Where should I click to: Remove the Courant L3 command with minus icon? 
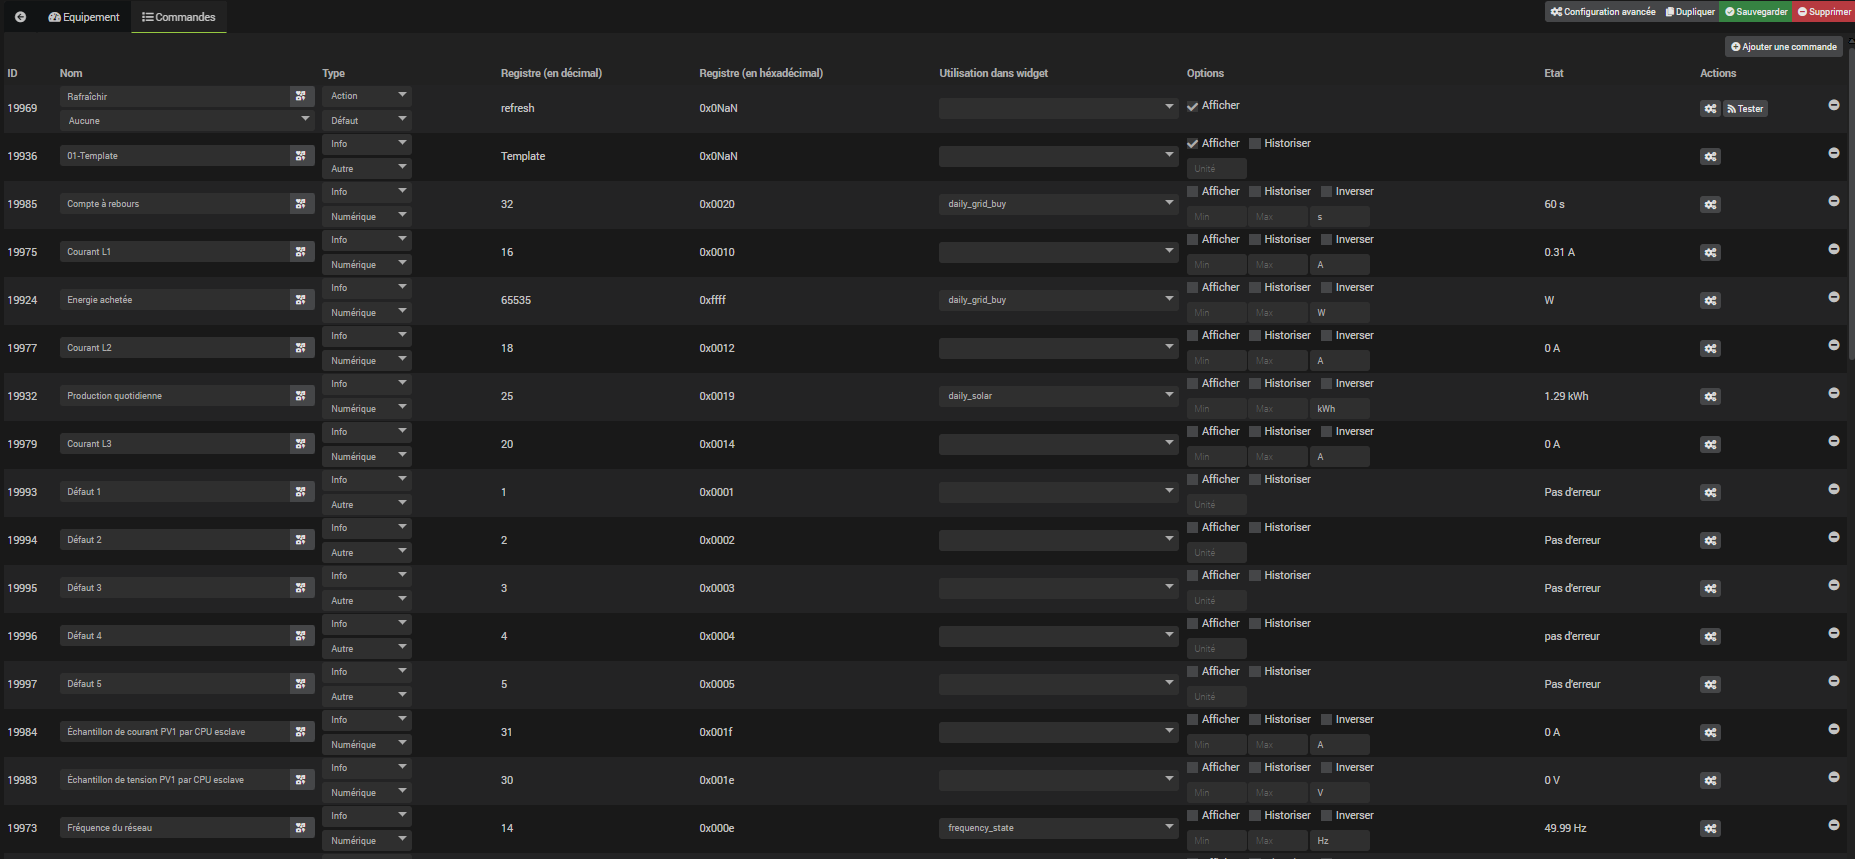coord(1833,441)
